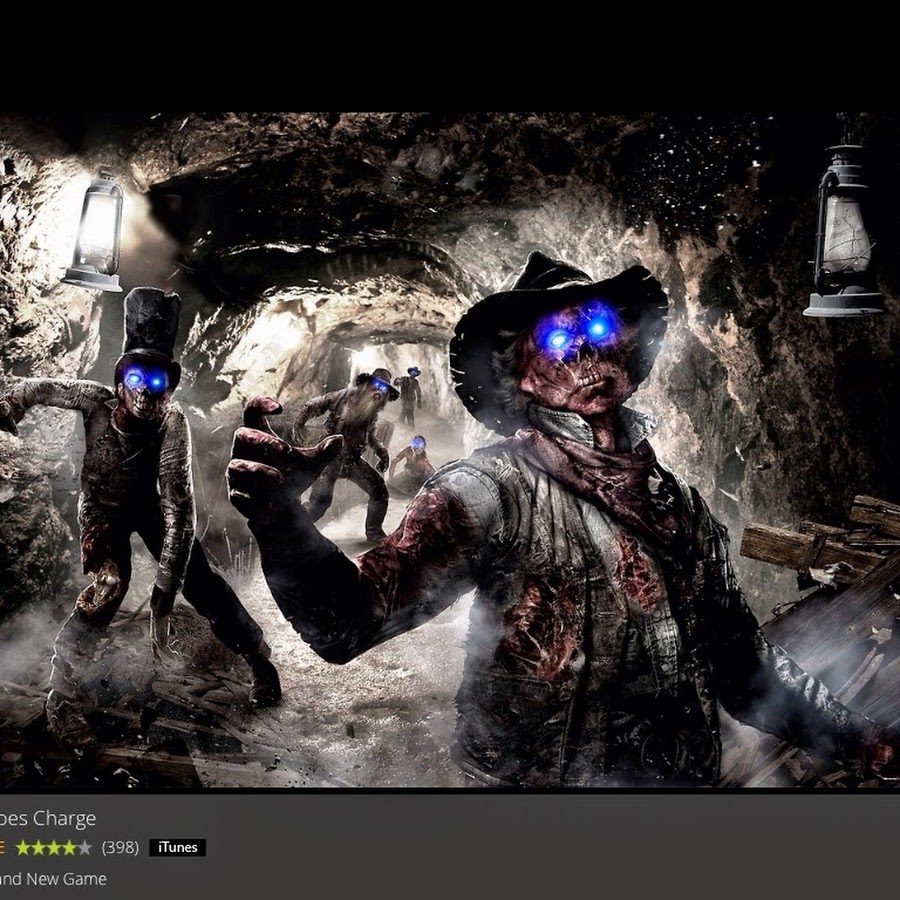Select the fourth green rating star

click(x=69, y=847)
